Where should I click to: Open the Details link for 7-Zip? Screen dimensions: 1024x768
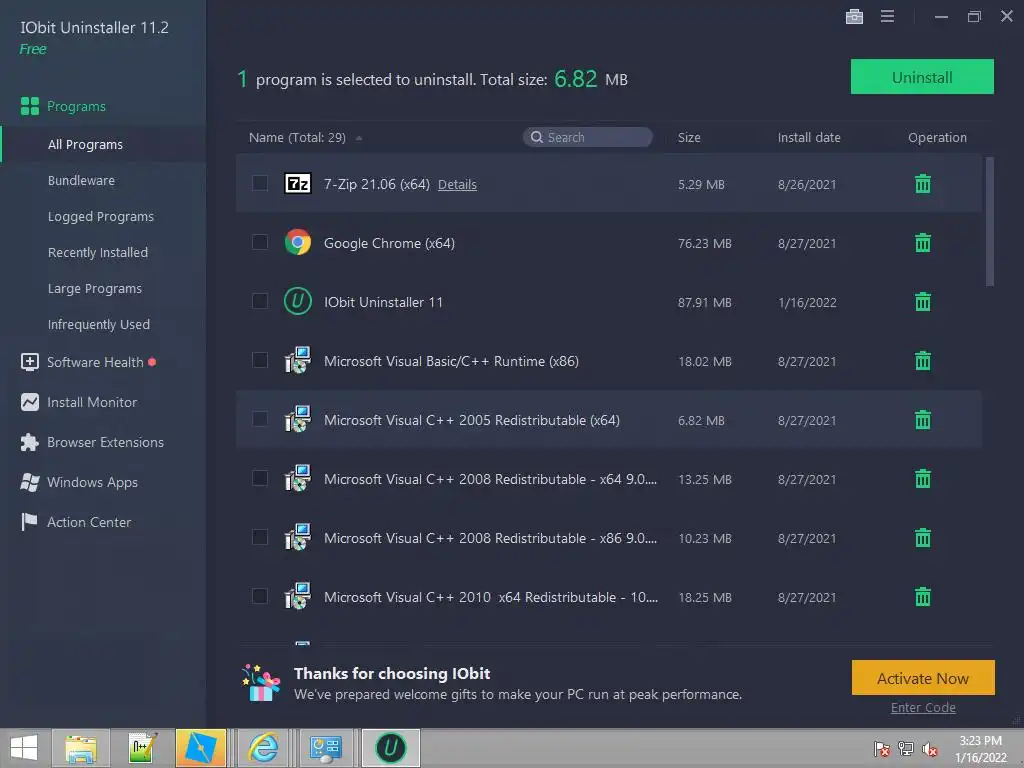point(457,185)
